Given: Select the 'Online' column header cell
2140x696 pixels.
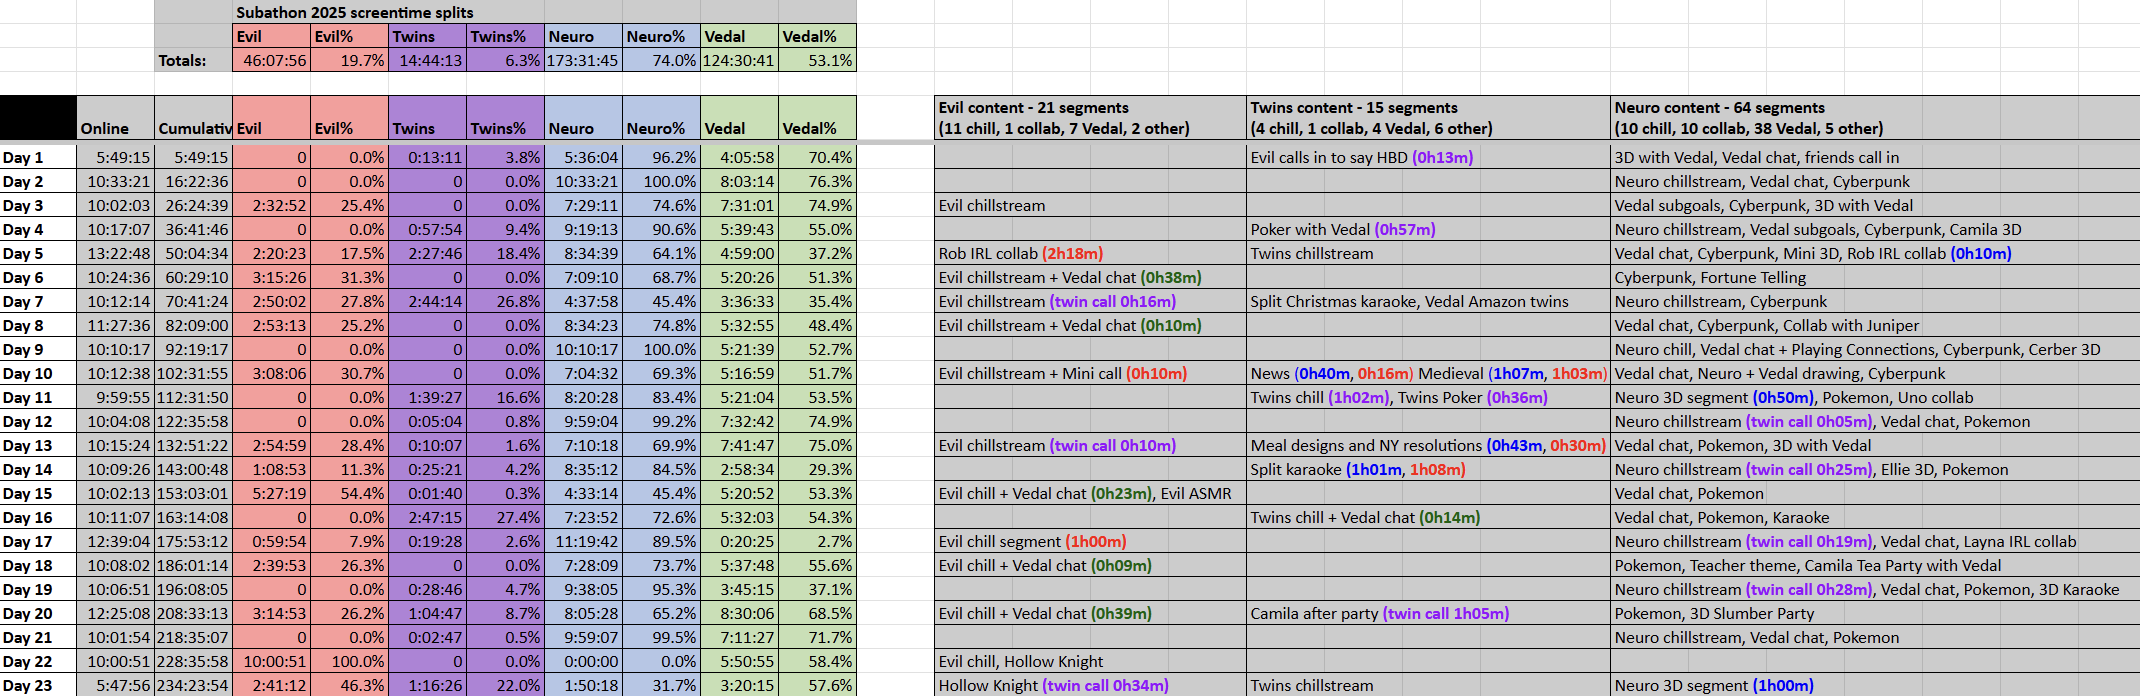Looking at the screenshot, I should coord(115,118).
